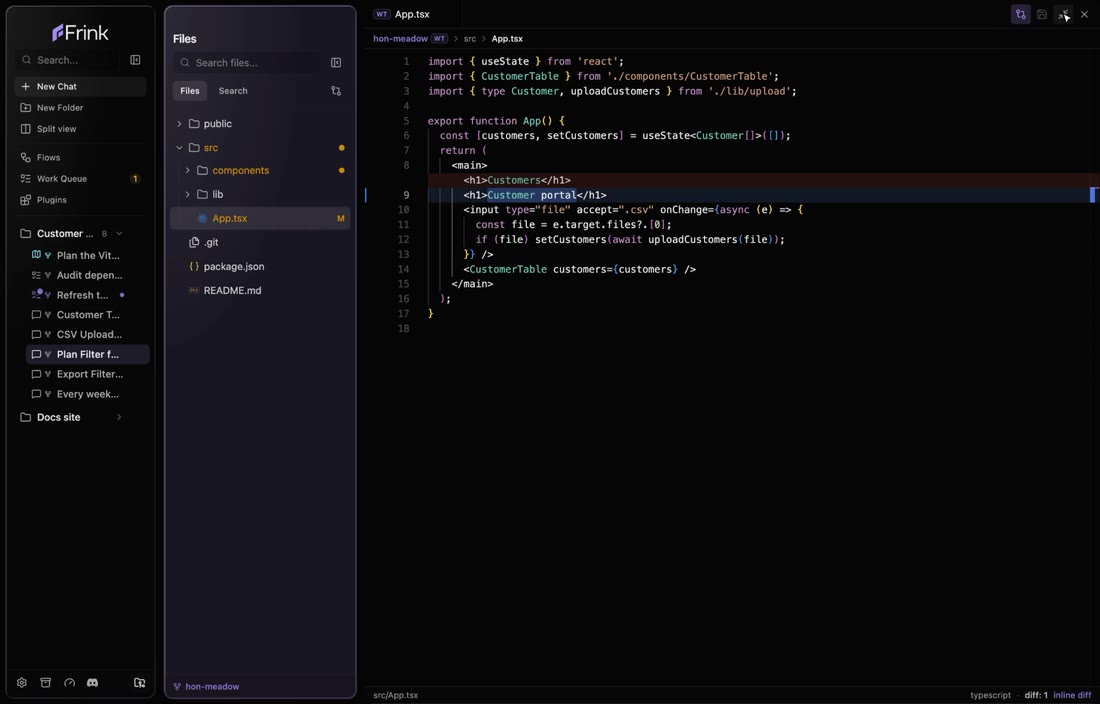The width and height of the screenshot is (1100, 704).
Task: Expand the public folder chevron
Action: tap(180, 124)
